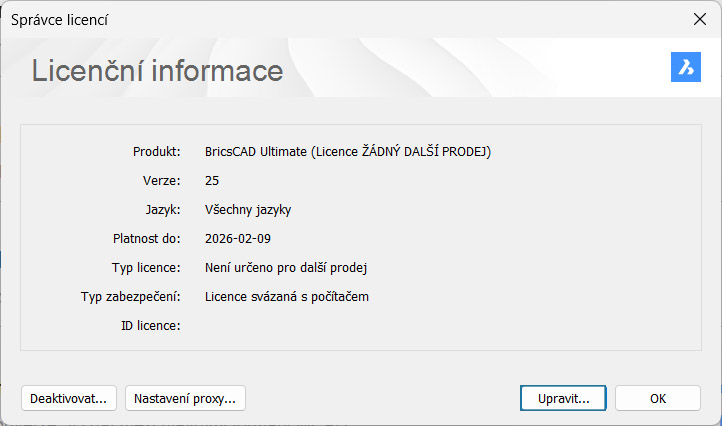
Task: Click the Verze label
Action: pyautogui.click(x=161, y=181)
